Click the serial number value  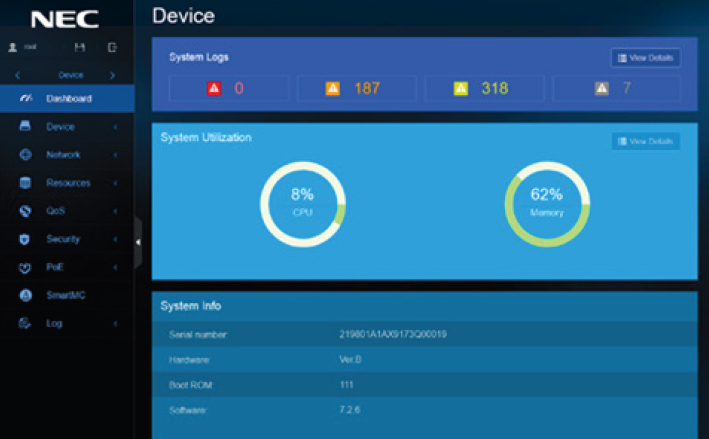[393, 334]
